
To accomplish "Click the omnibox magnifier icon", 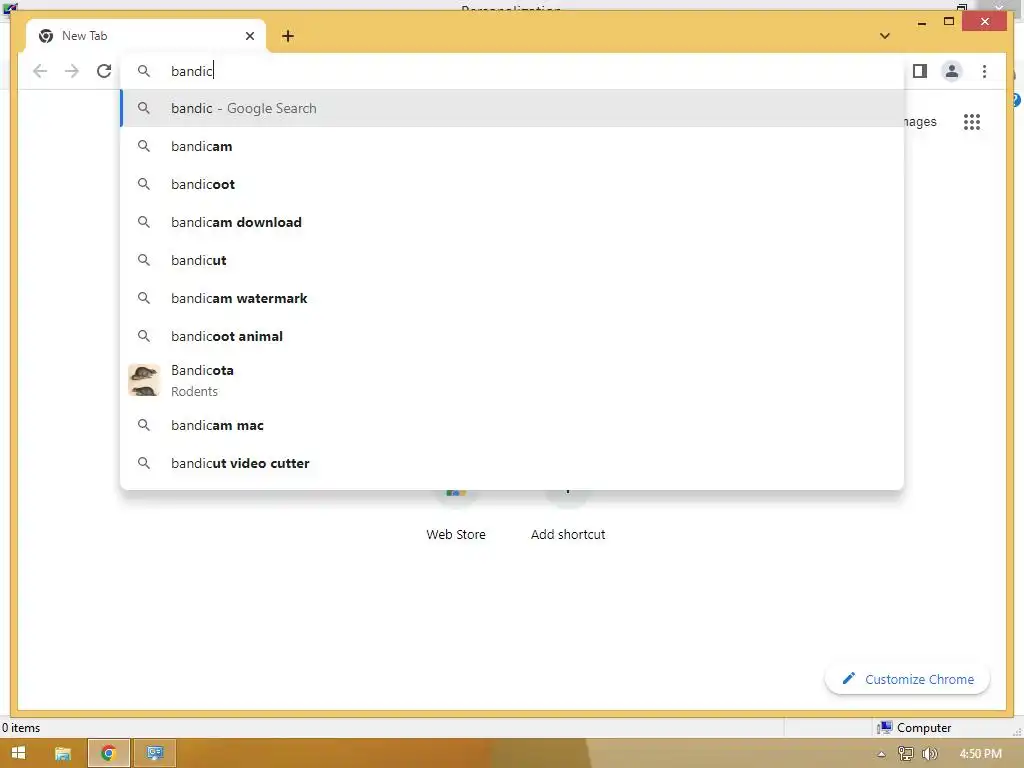I will [x=144, y=71].
